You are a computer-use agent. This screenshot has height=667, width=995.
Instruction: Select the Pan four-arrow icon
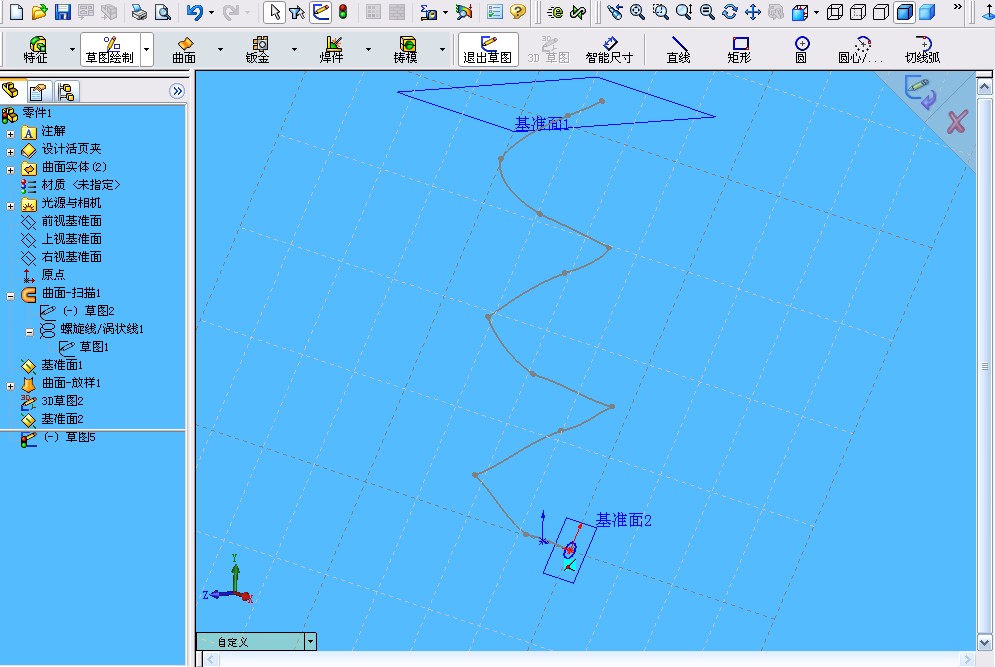[753, 11]
